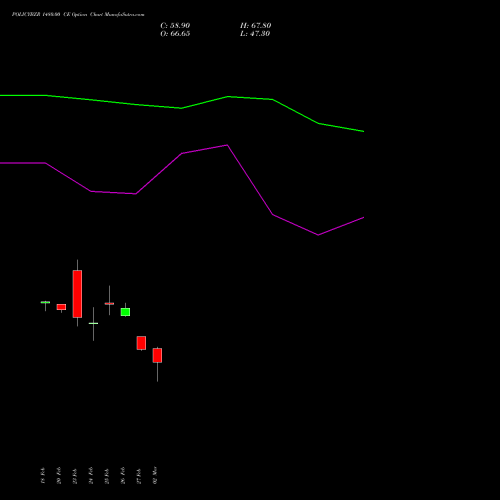Select the small red candlestick above 20 Feb
The width and height of the screenshot is (500, 500).
(x=61, y=307)
